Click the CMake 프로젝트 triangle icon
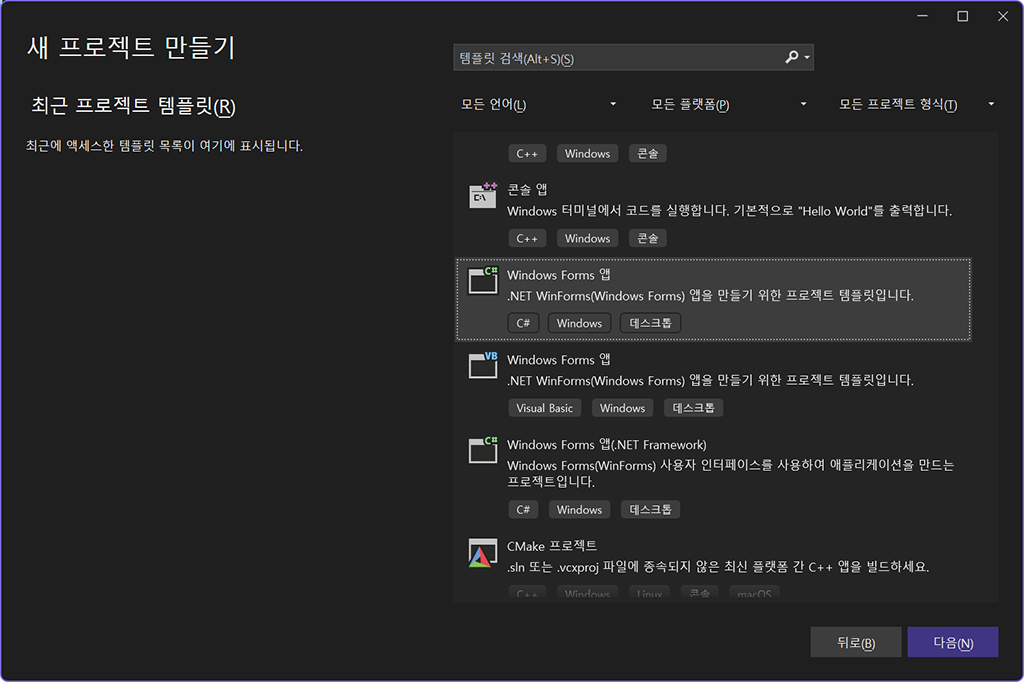The width and height of the screenshot is (1024, 682). (x=483, y=553)
